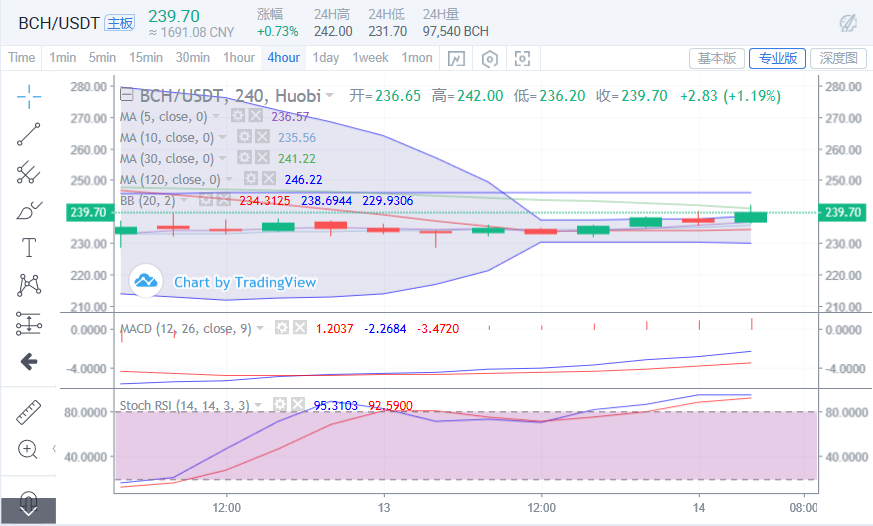
Task: Expand BB indicator dropdown arrow
Action: (184, 200)
